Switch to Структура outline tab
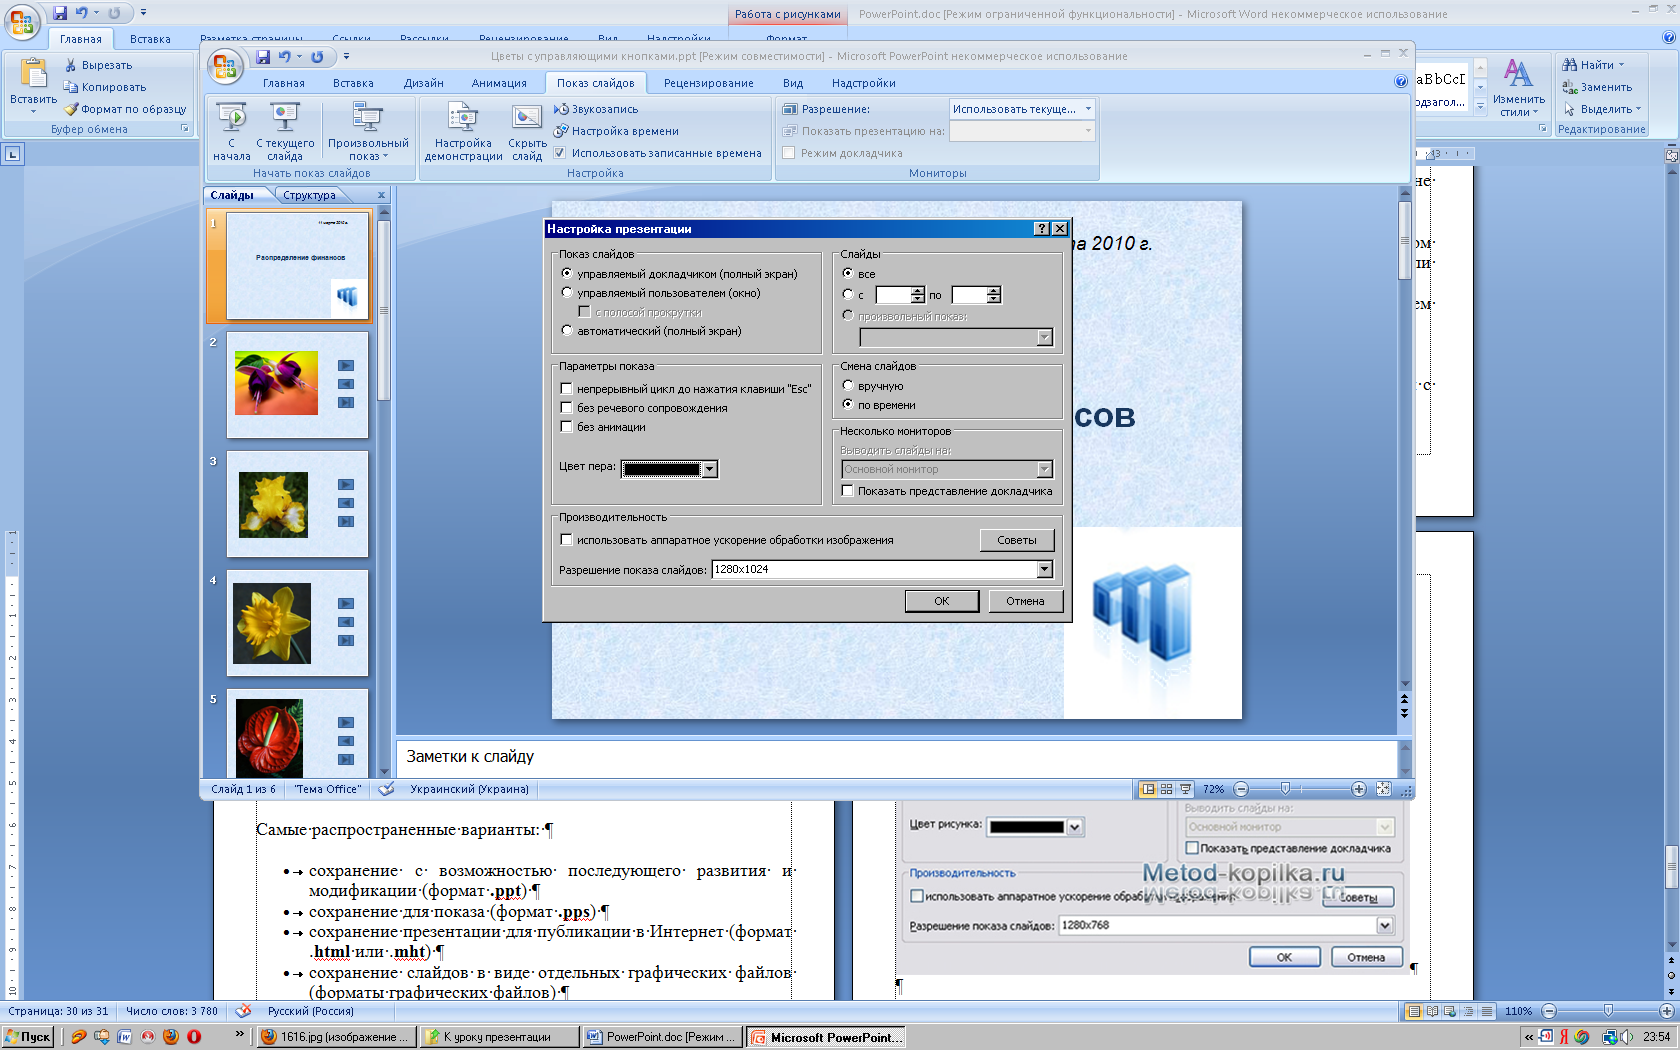1680x1050 pixels. pos(310,195)
